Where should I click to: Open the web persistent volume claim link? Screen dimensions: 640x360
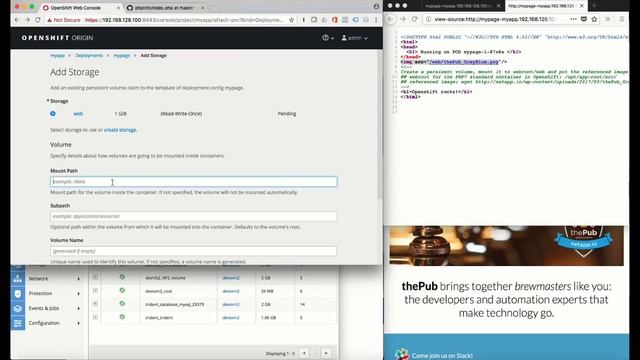point(78,113)
